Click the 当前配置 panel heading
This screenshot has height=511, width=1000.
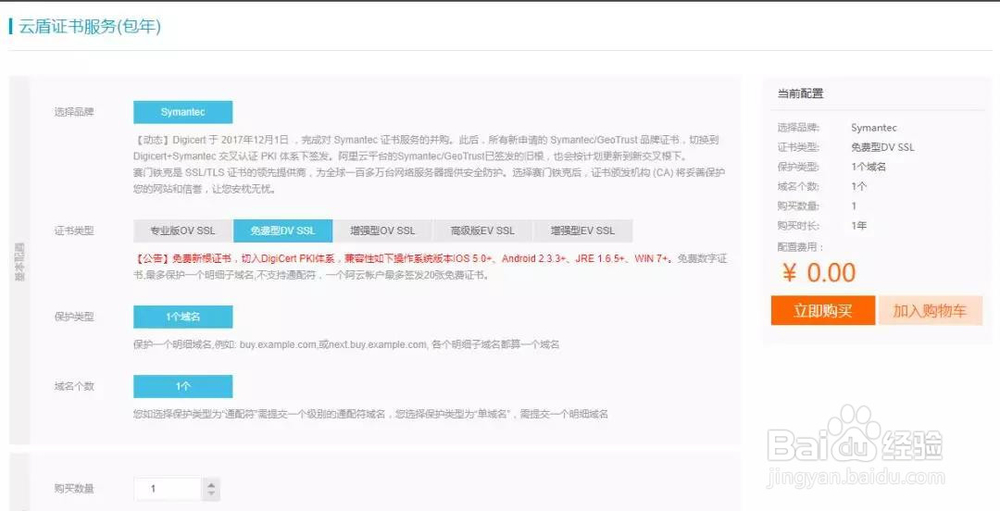(800, 93)
